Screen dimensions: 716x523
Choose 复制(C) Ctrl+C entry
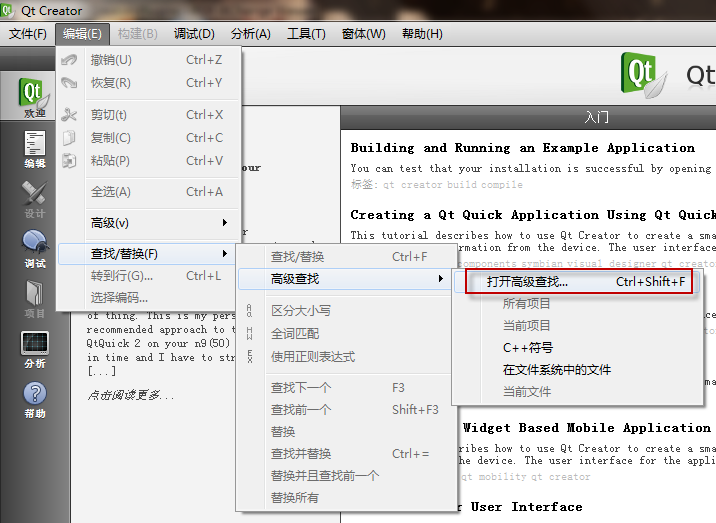pos(148,137)
